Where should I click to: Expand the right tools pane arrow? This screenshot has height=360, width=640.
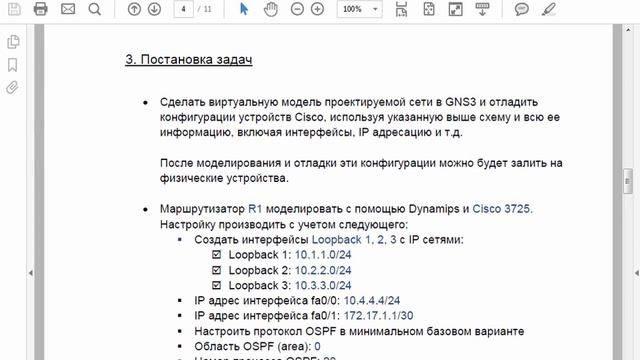tap(636, 273)
